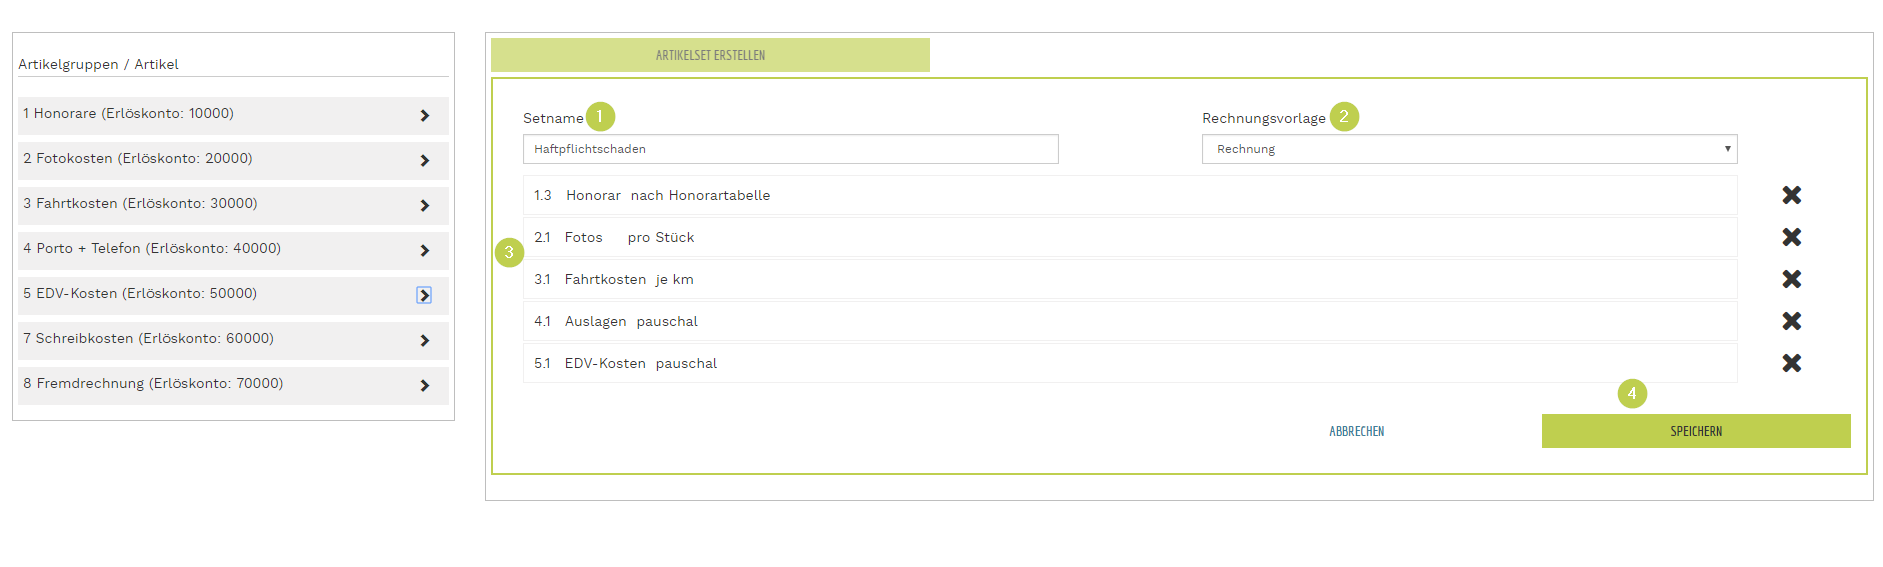Open the Rechnungsvorlage dropdown

point(1468,149)
